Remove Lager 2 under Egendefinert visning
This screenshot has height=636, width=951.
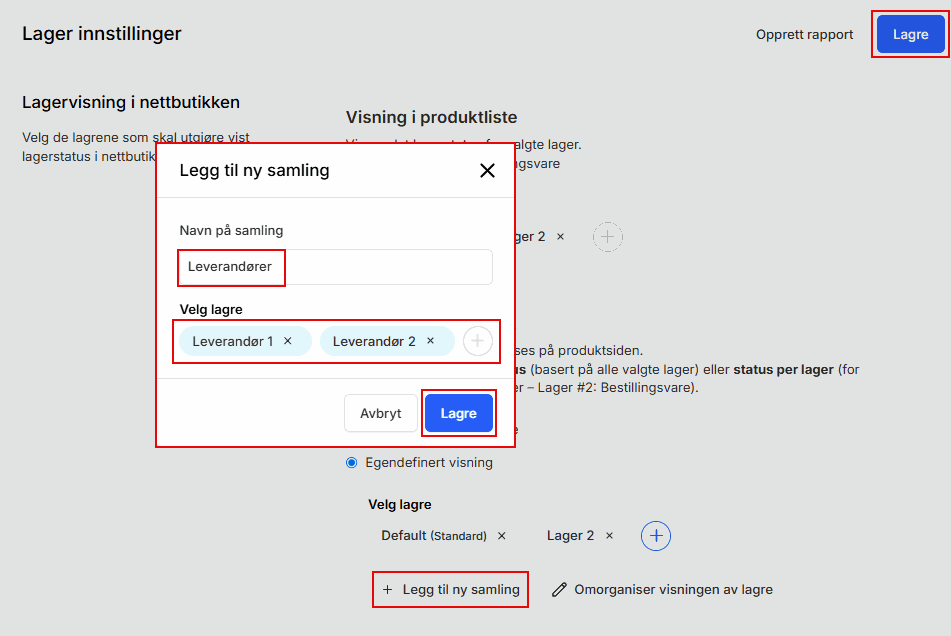(x=610, y=536)
